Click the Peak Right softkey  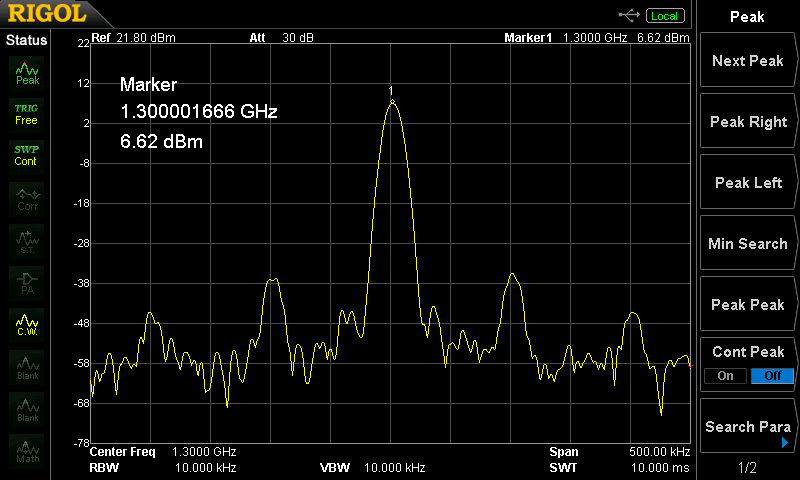747,121
